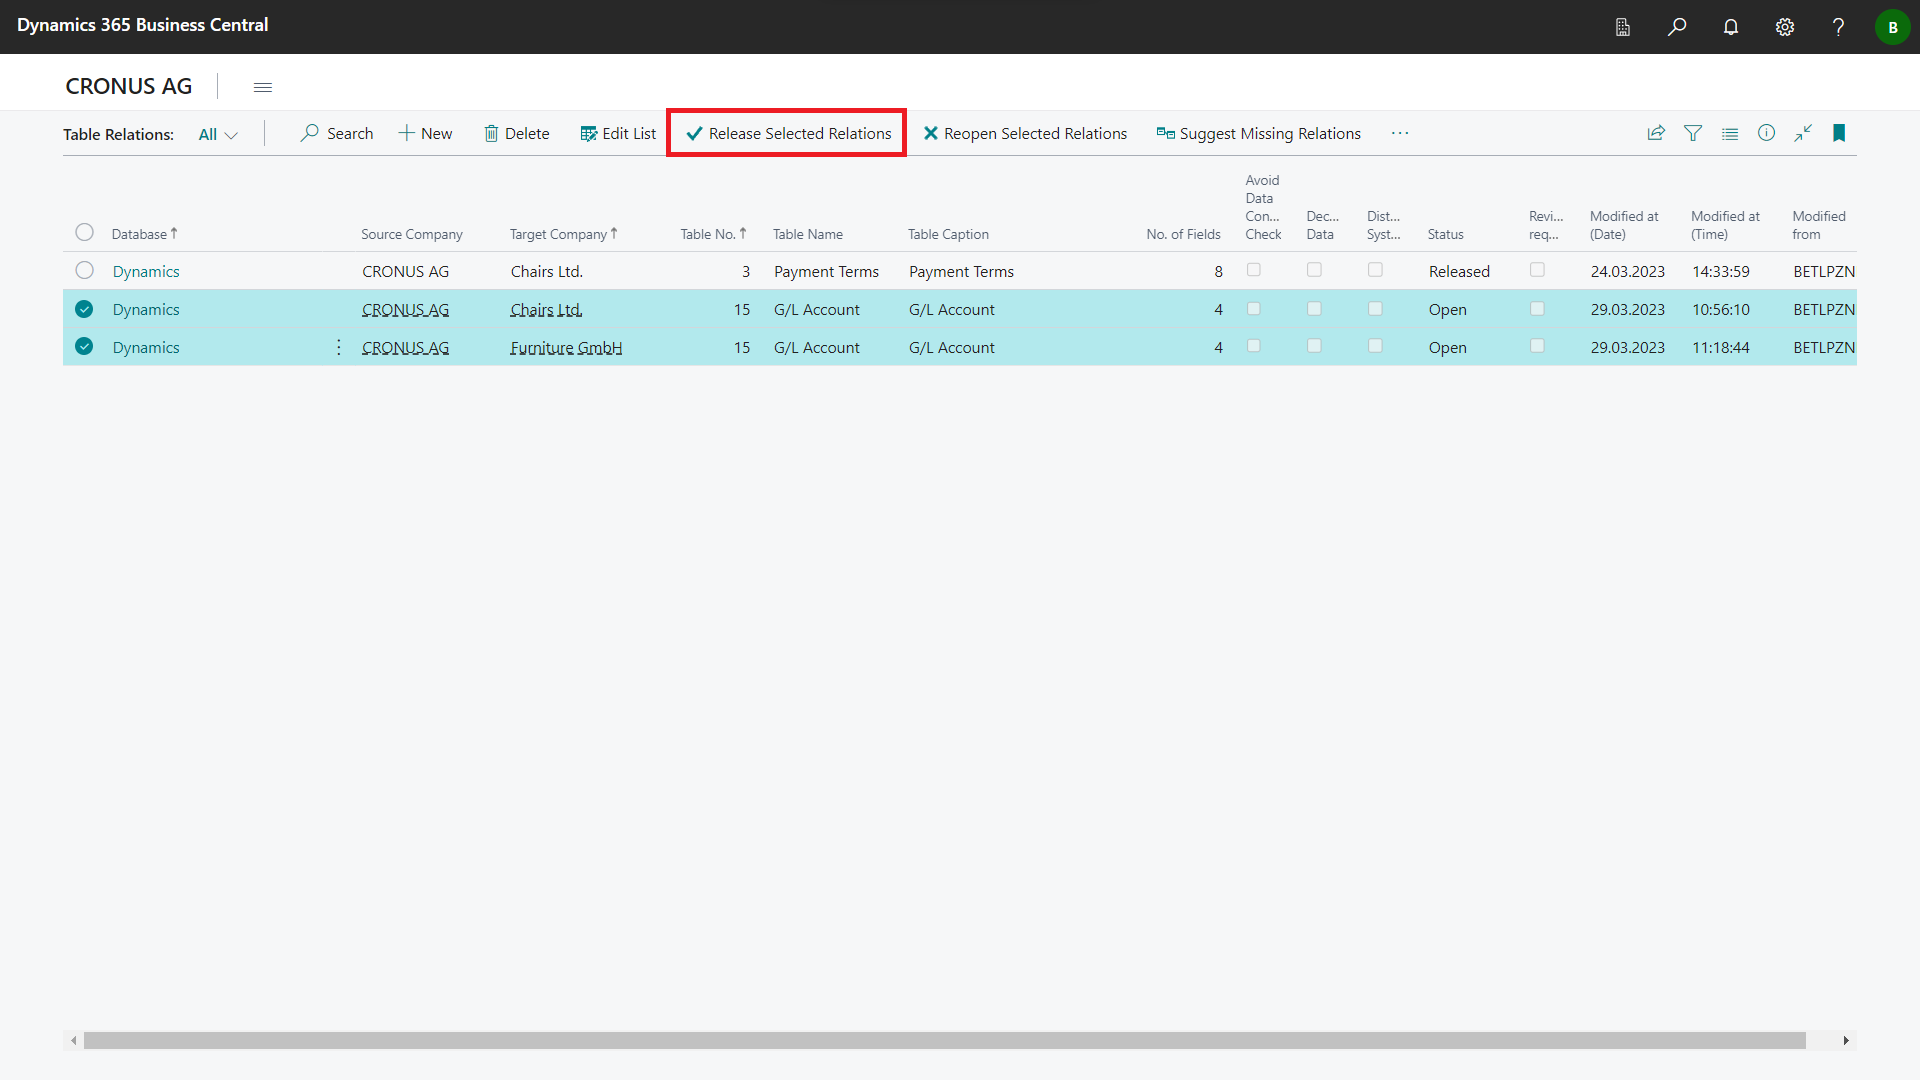Search the Table Relations list

(x=337, y=133)
